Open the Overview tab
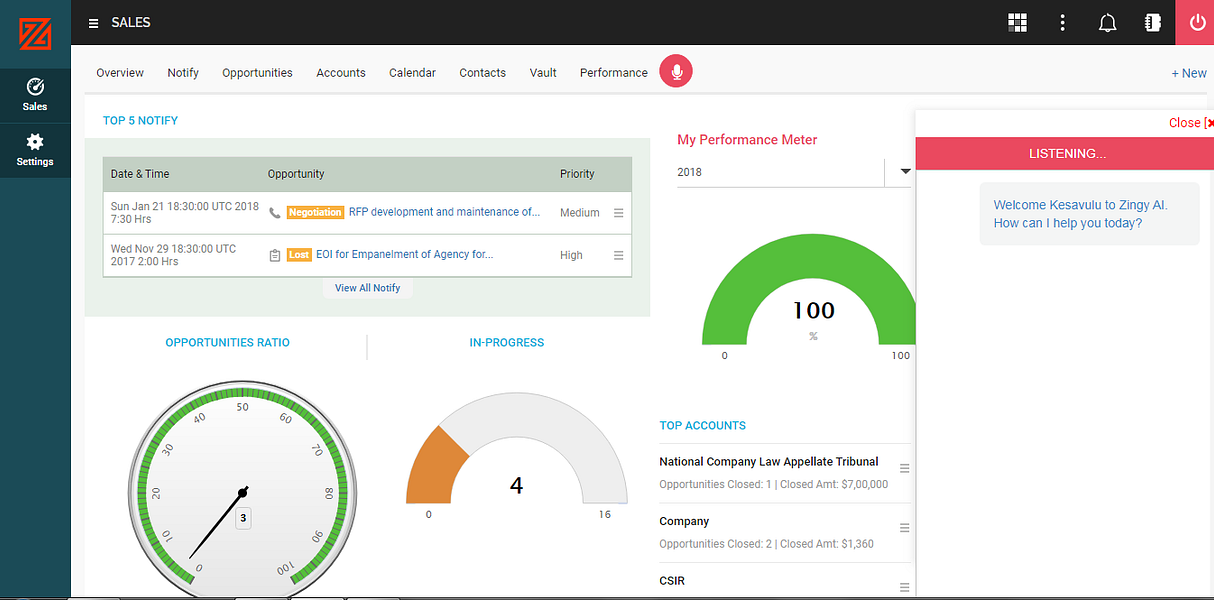Viewport: 1214px width, 600px height. tap(120, 73)
